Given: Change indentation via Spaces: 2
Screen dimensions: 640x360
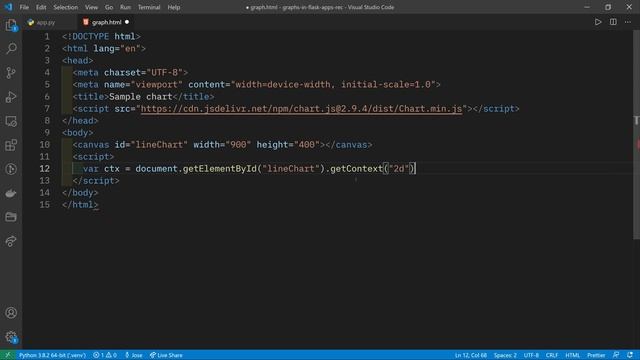Looking at the screenshot, I should (505, 355).
